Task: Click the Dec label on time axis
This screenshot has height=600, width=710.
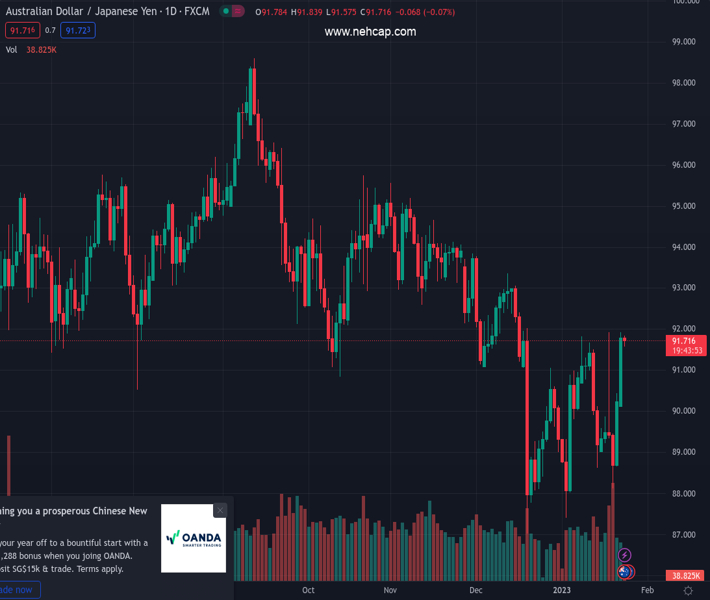Action: (x=476, y=590)
